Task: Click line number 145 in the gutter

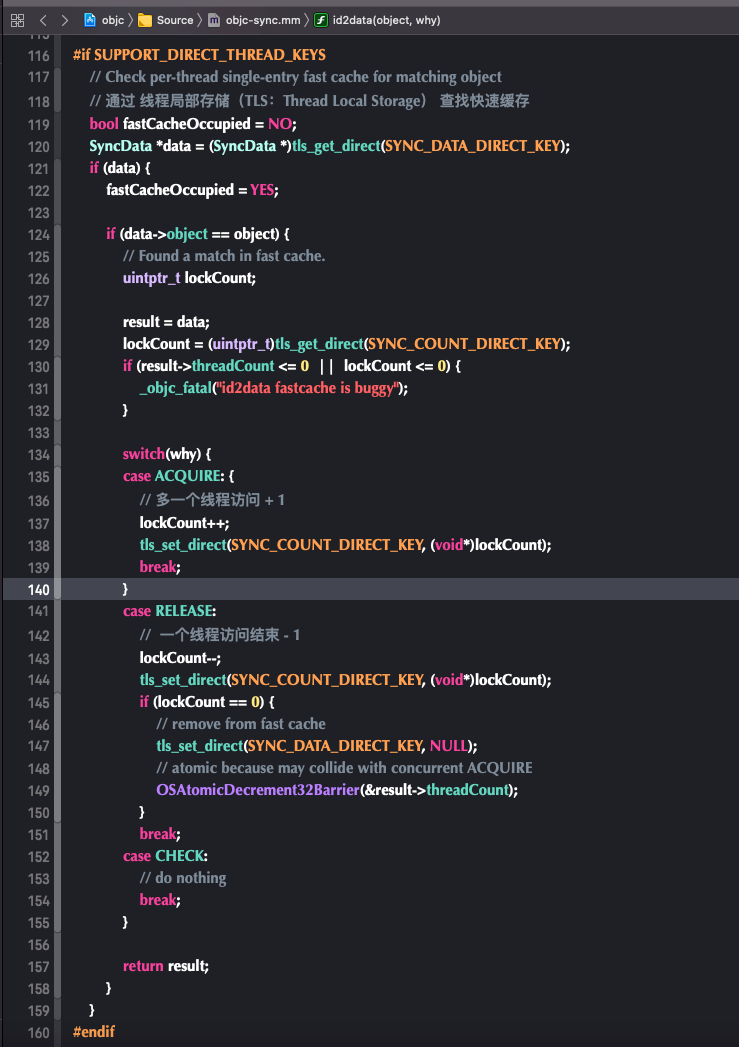Action: (x=39, y=702)
